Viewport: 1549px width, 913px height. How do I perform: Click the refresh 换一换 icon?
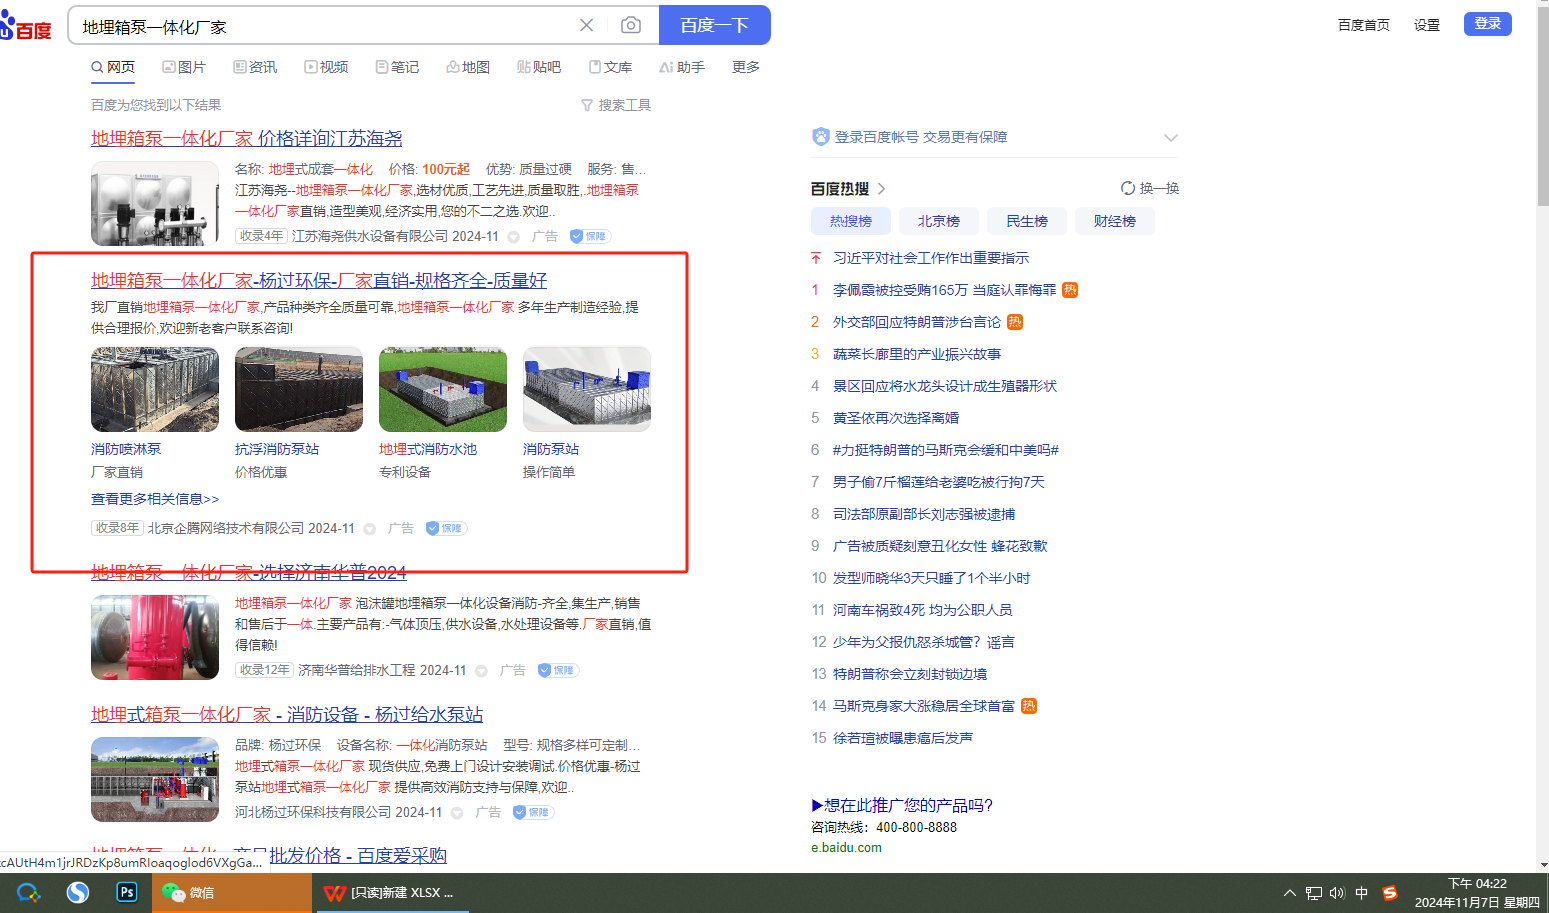click(x=1128, y=188)
